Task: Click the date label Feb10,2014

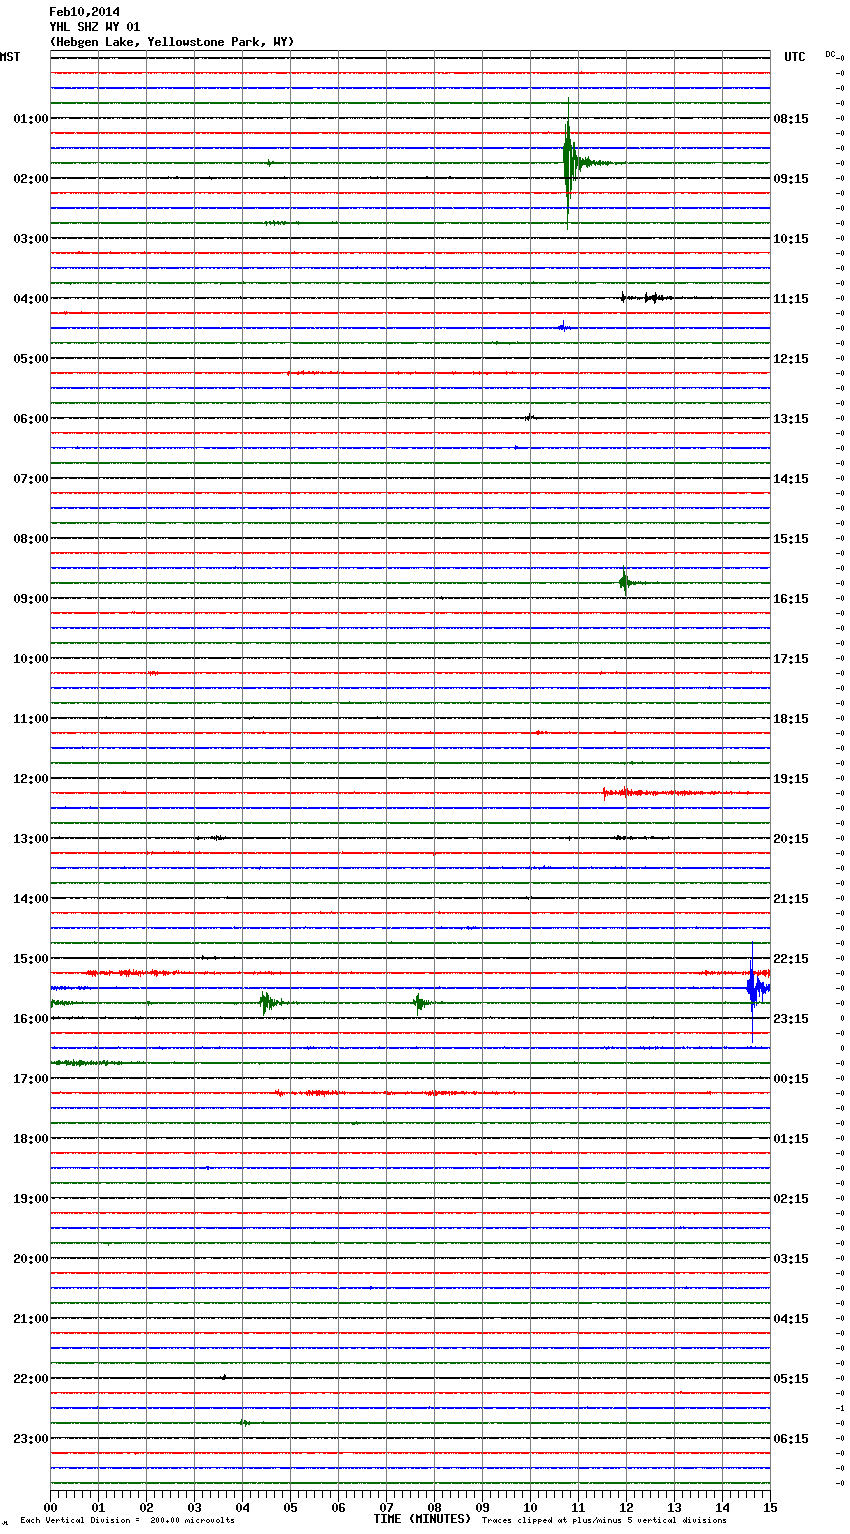Action: (x=84, y=12)
